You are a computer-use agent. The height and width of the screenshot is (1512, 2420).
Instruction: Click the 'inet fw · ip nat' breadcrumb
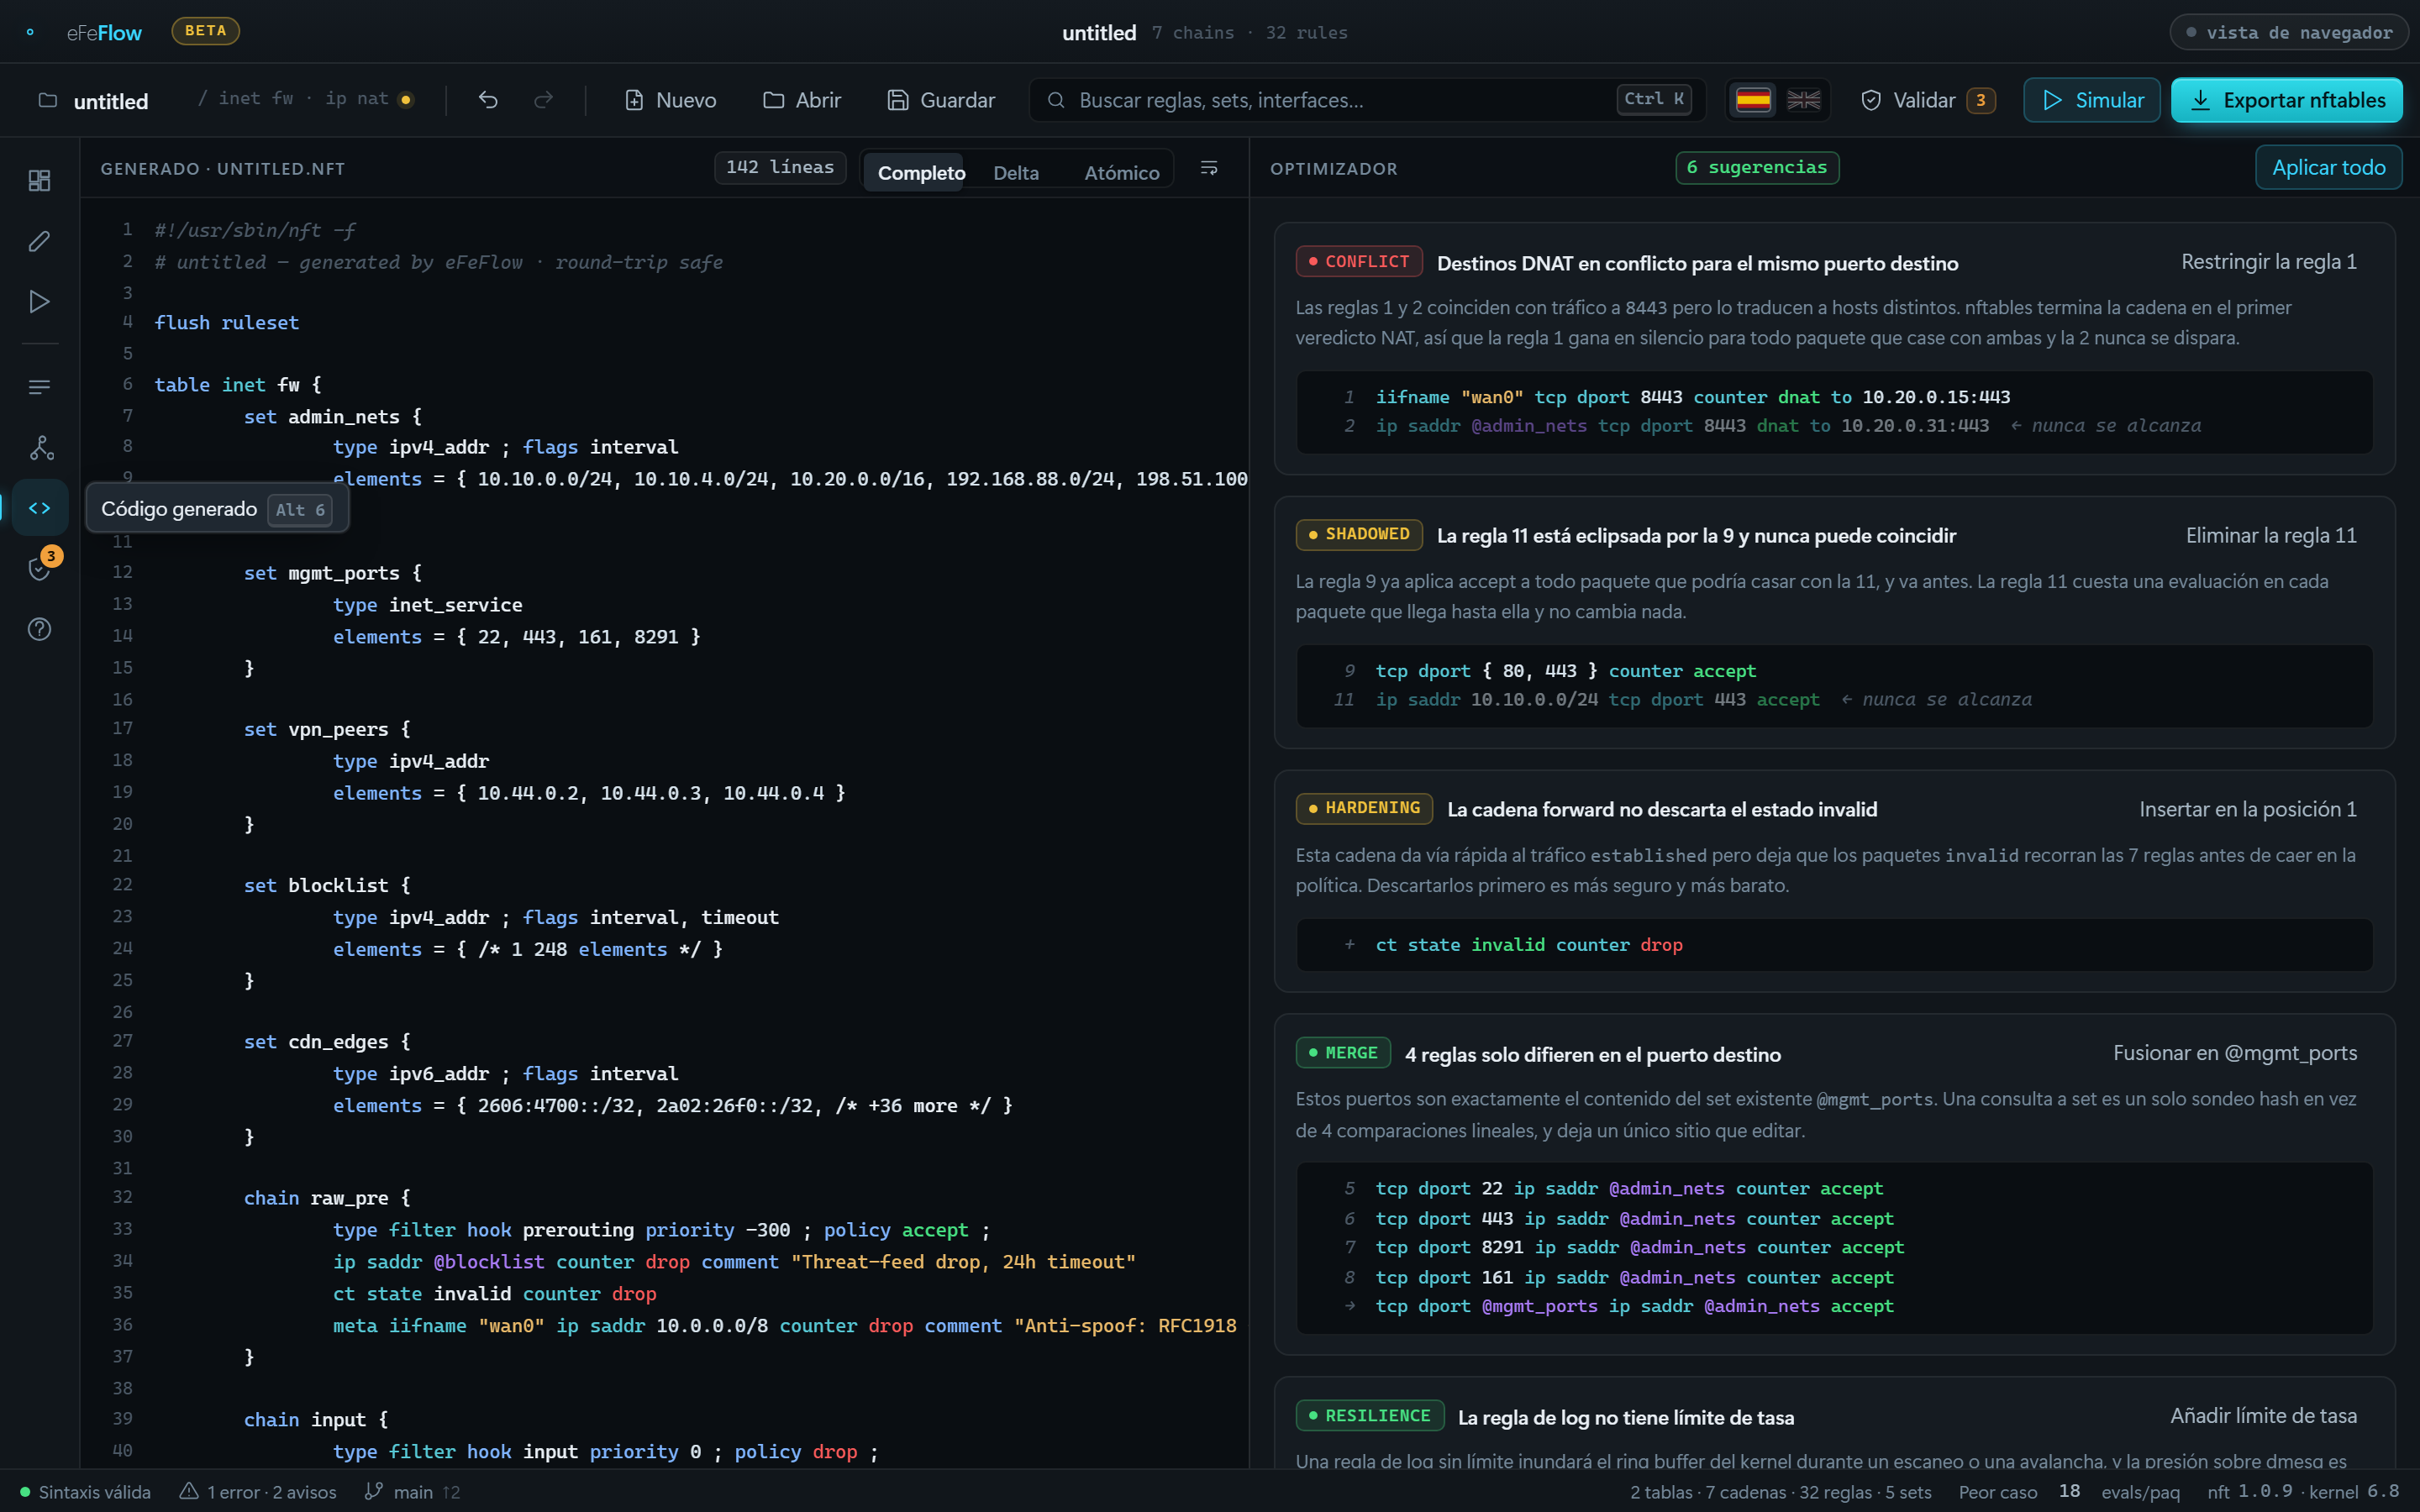303,99
